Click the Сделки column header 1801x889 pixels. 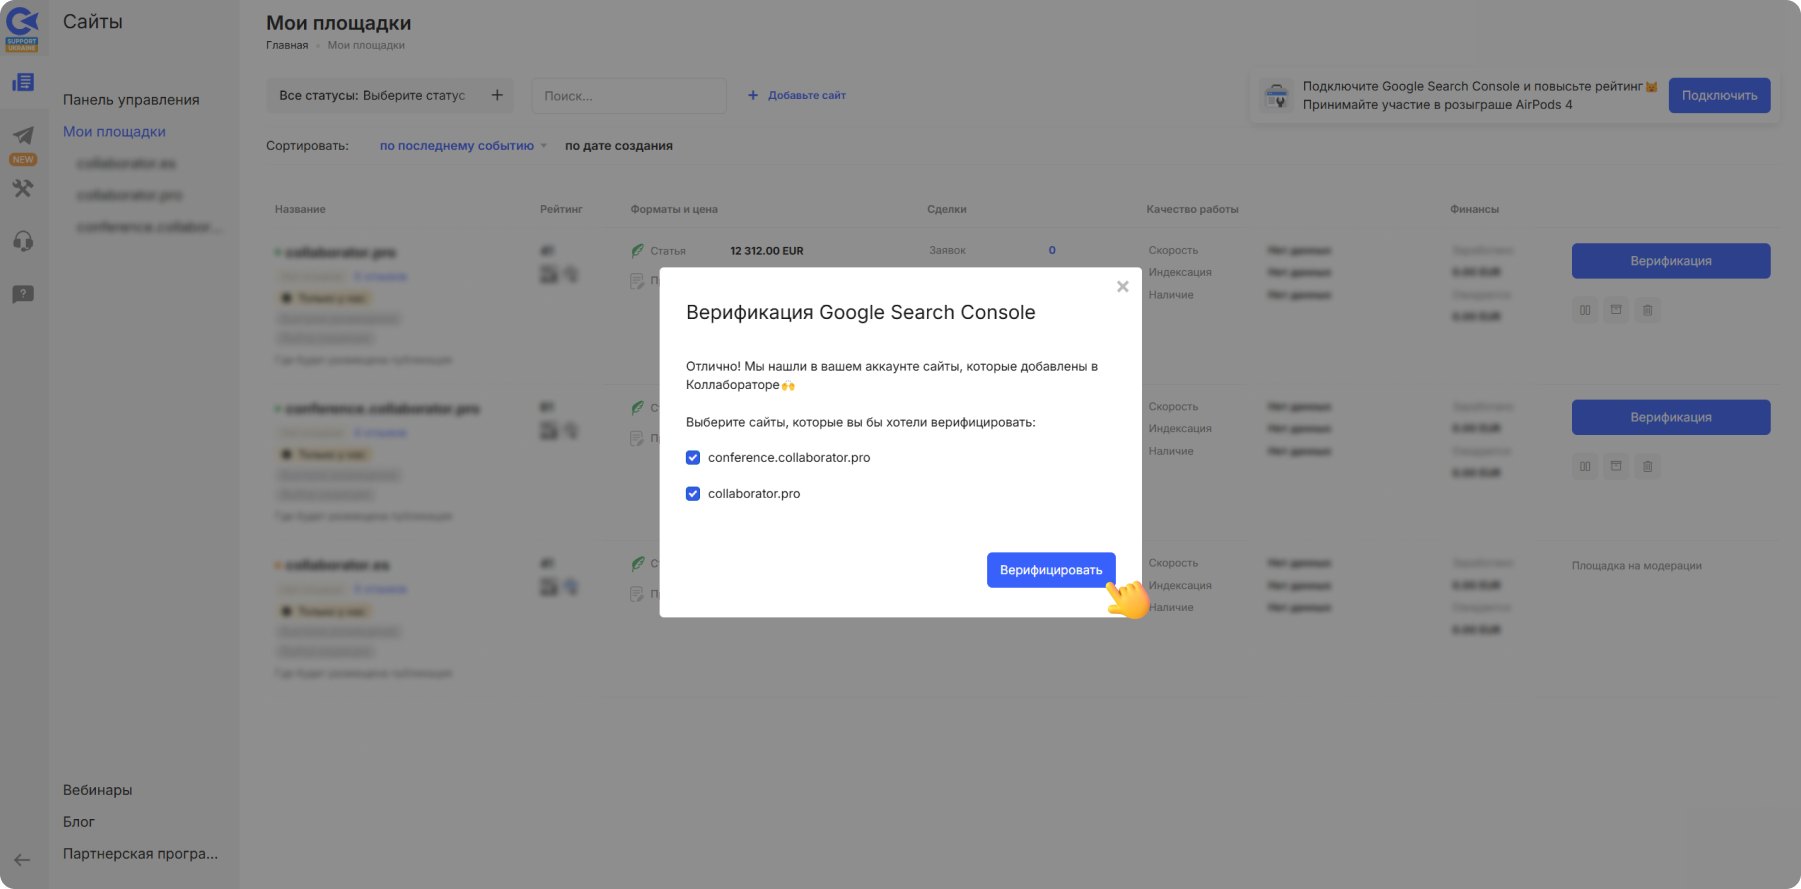tap(947, 209)
